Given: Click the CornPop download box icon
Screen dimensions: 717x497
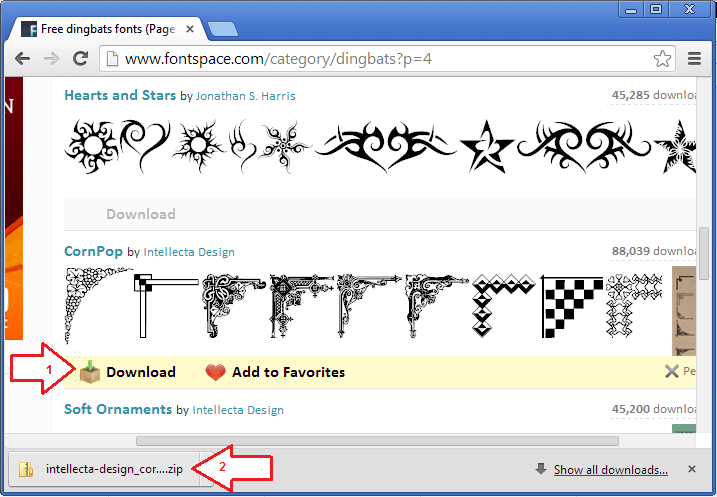Looking at the screenshot, I should 90,372.
